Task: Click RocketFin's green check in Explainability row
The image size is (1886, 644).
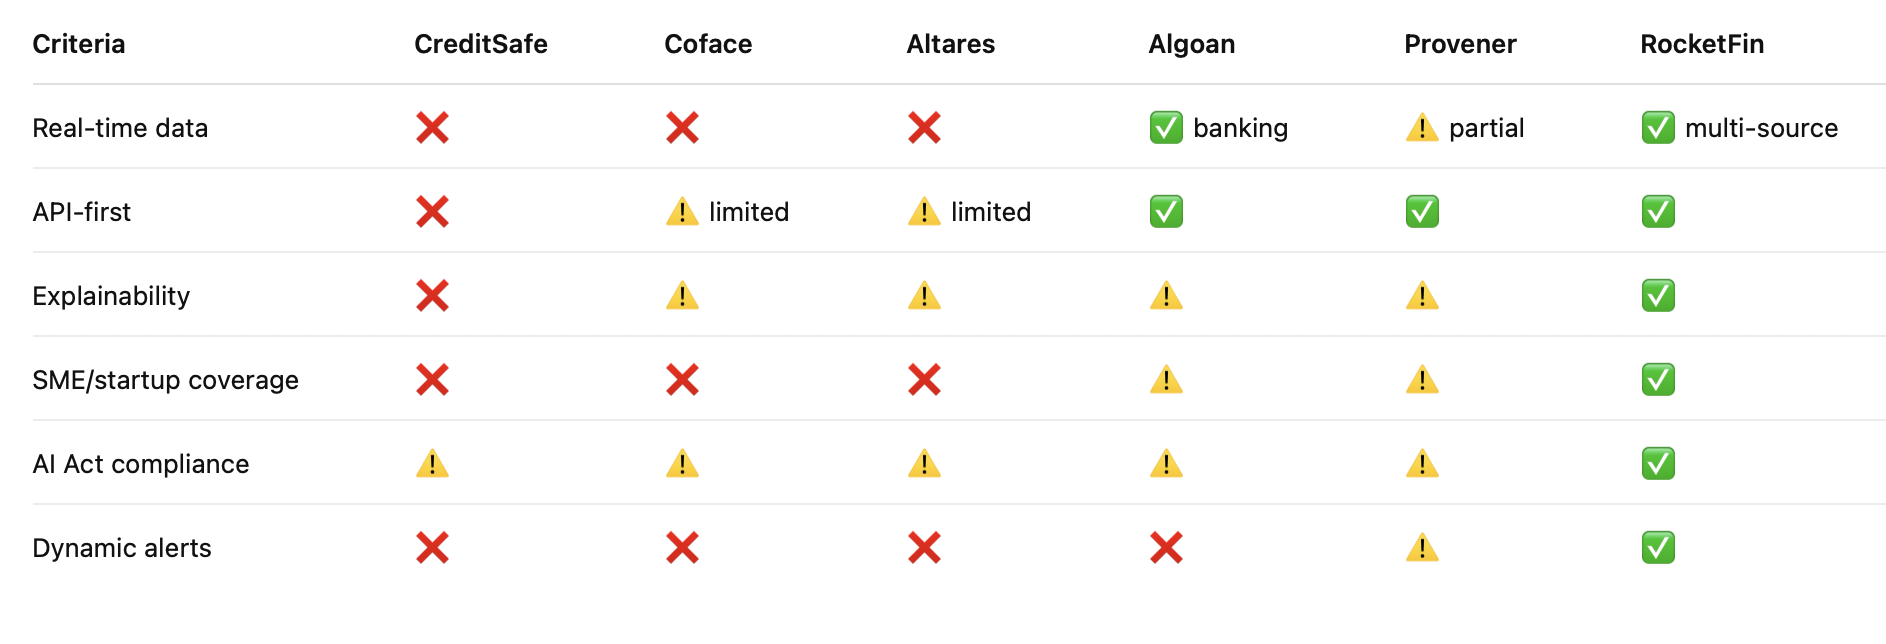Action: click(x=1658, y=296)
